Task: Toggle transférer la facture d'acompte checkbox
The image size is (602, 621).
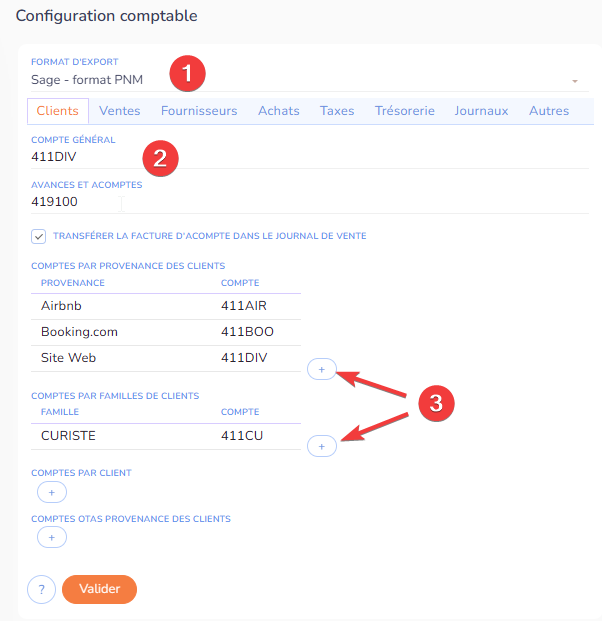Action: (39, 236)
